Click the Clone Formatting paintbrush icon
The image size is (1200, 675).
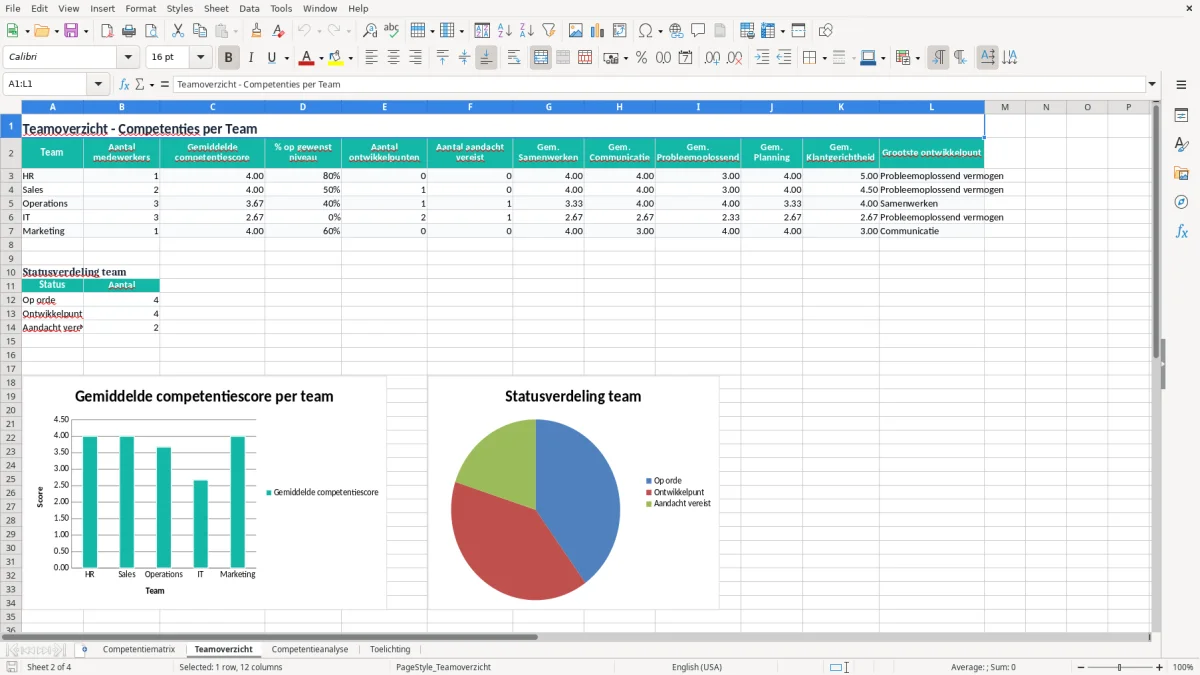pos(257,31)
